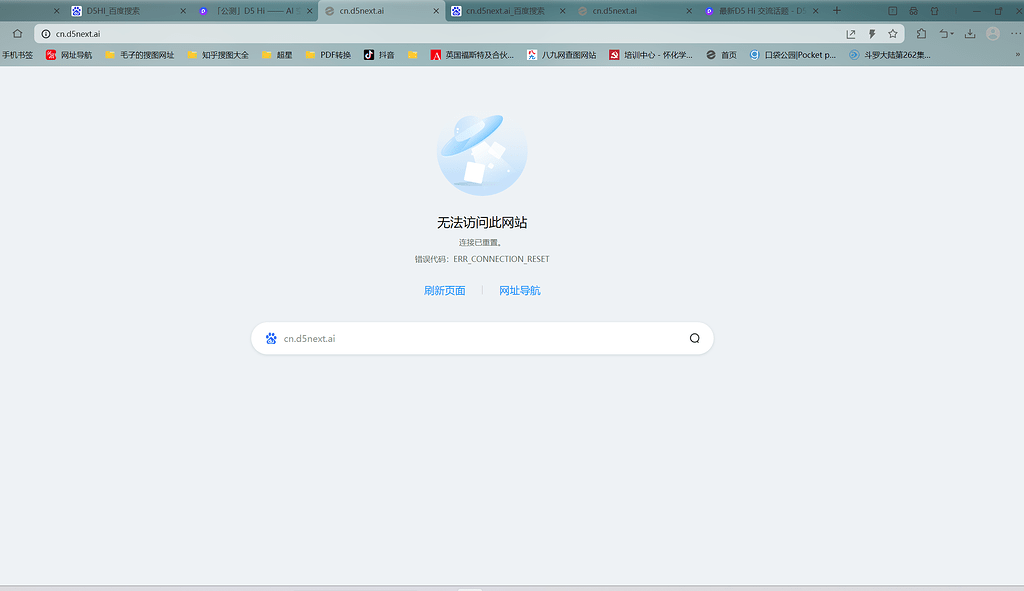Open the PDF转换 bookmark folder
Viewport: 1024px width, 591px height.
(328, 55)
